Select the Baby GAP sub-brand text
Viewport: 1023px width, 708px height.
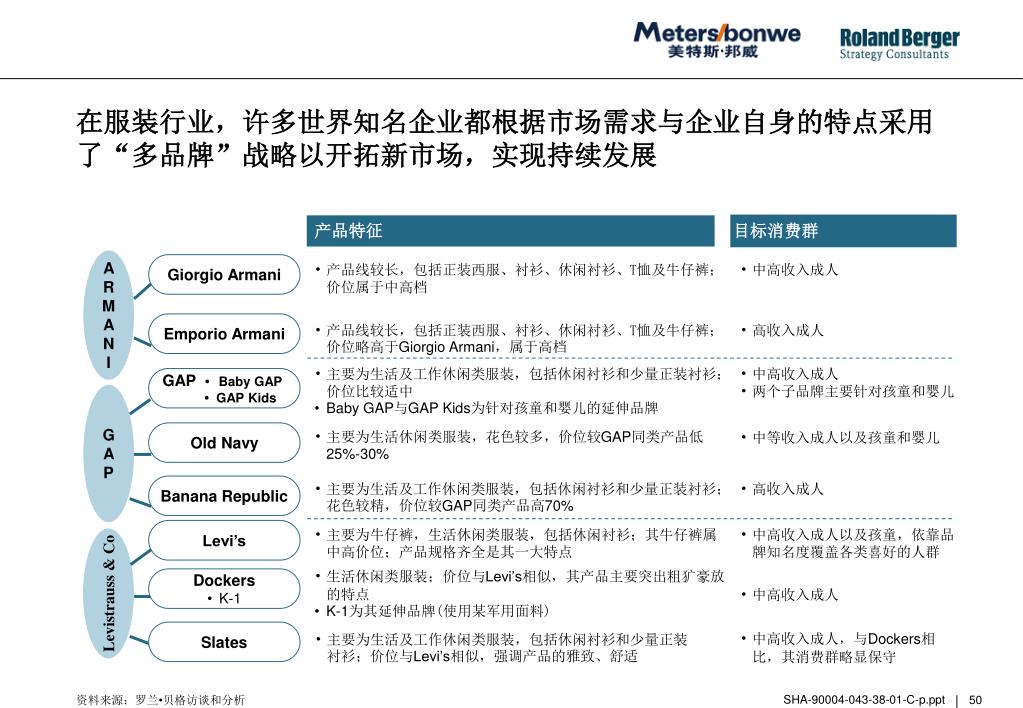tap(250, 382)
